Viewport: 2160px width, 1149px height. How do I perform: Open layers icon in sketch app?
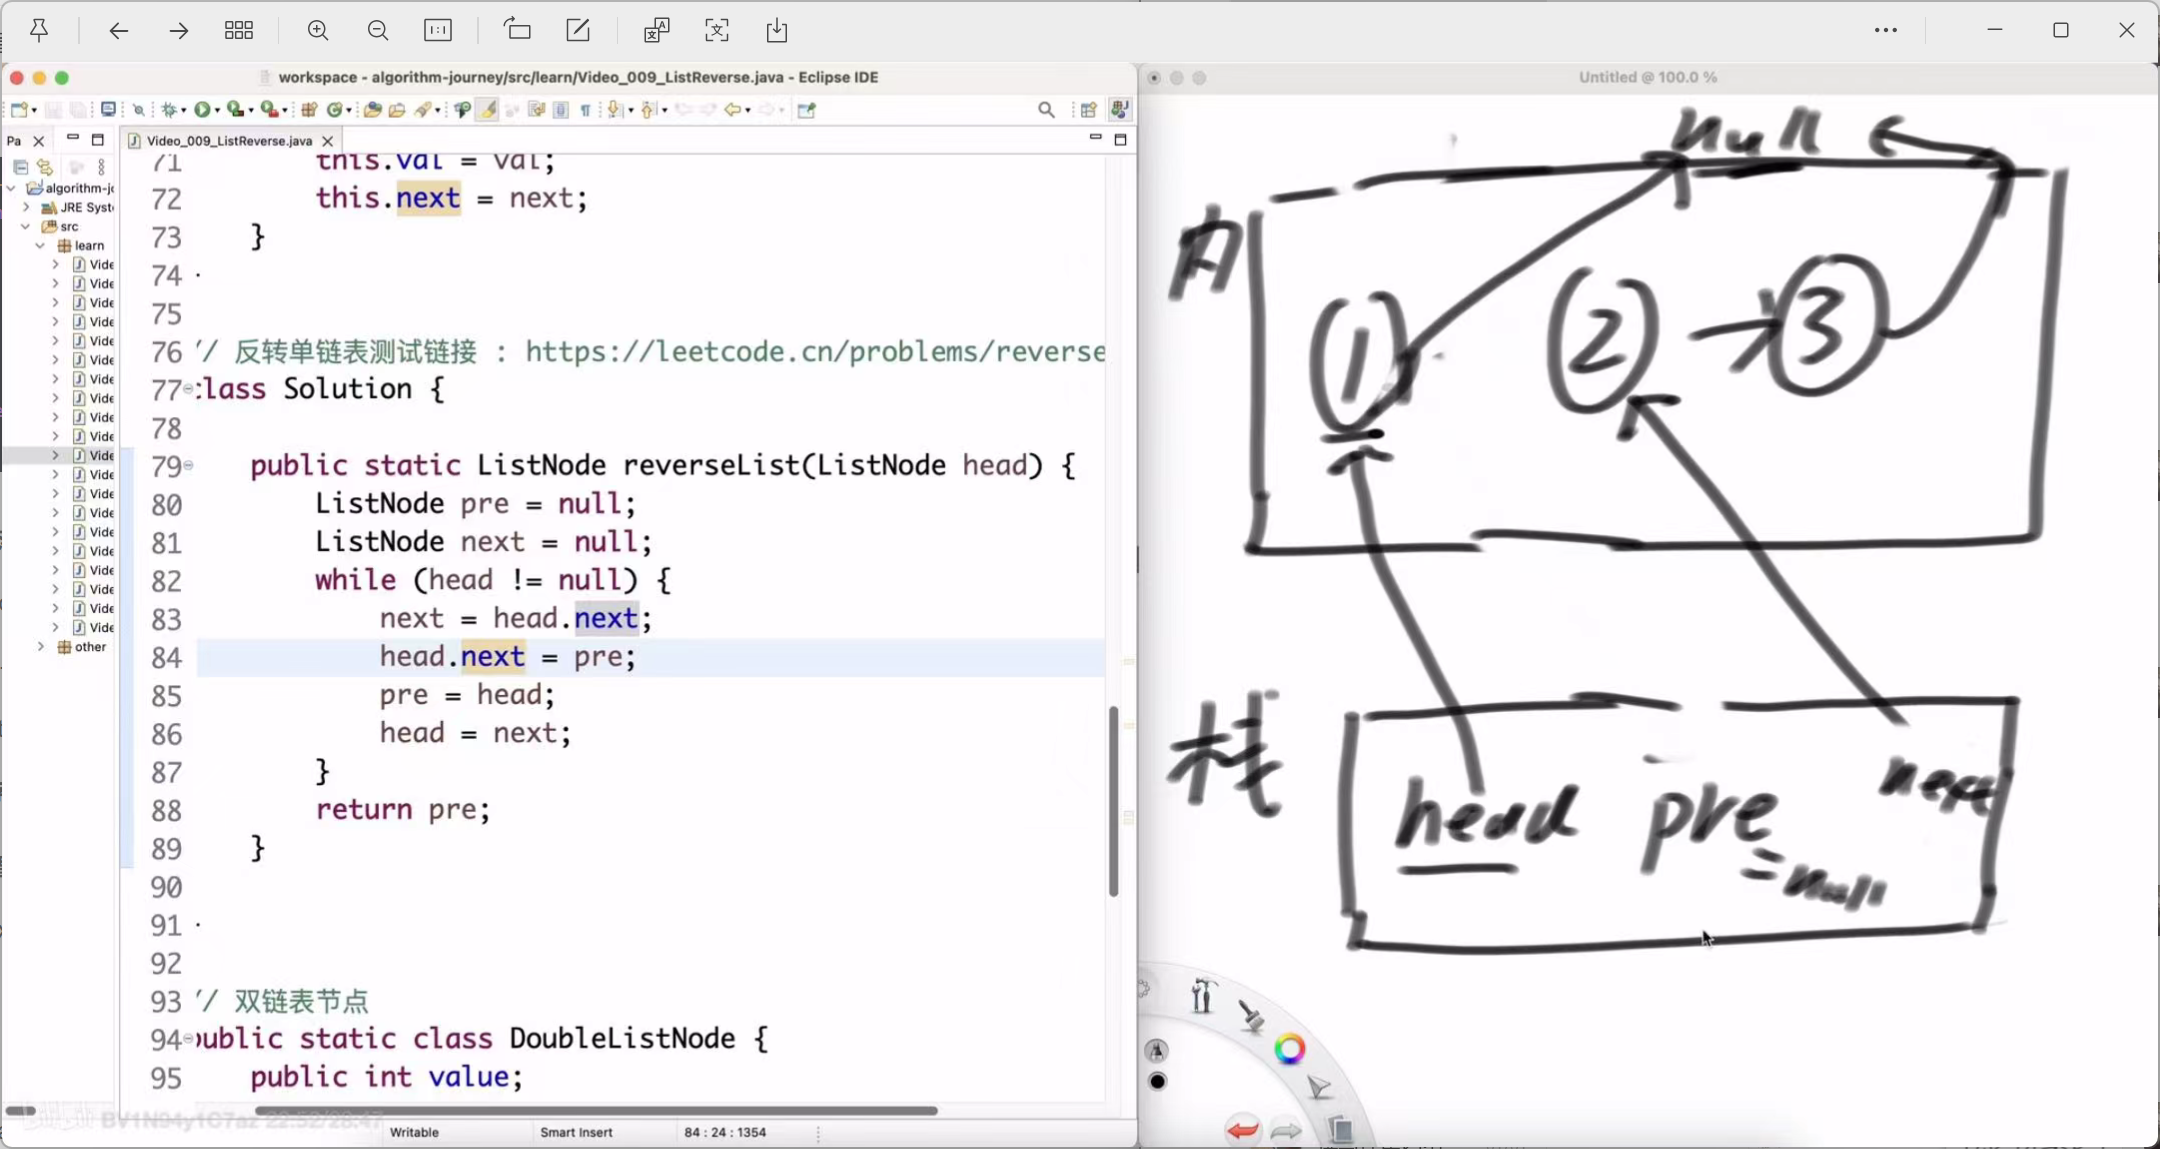[1341, 1130]
